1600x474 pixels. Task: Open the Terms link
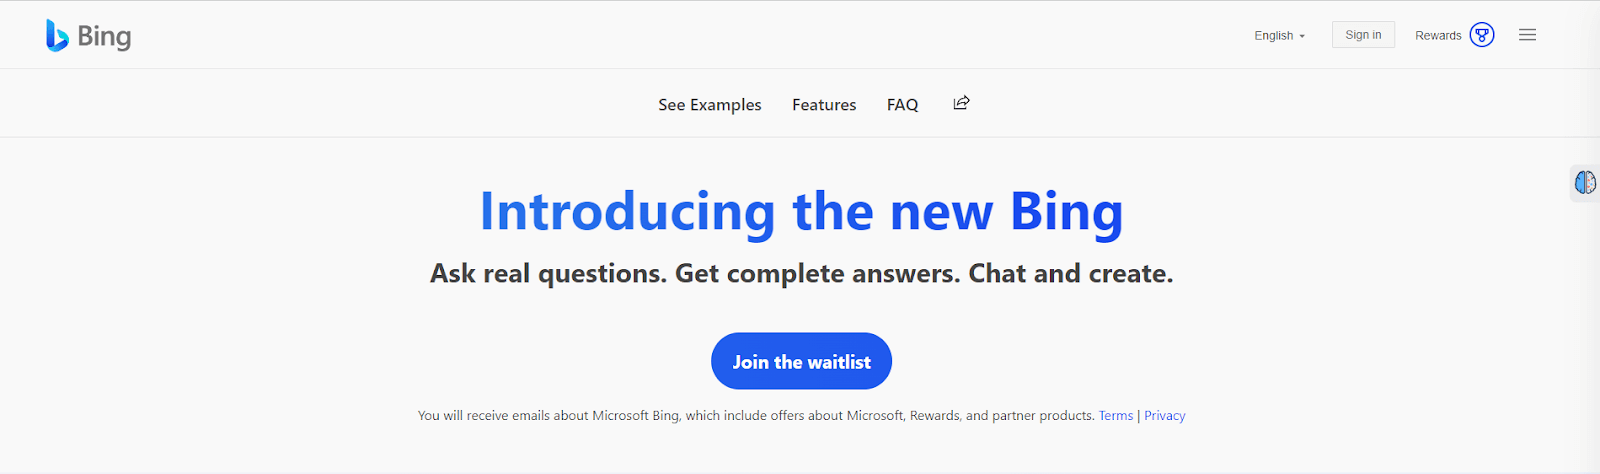pyautogui.click(x=1116, y=415)
